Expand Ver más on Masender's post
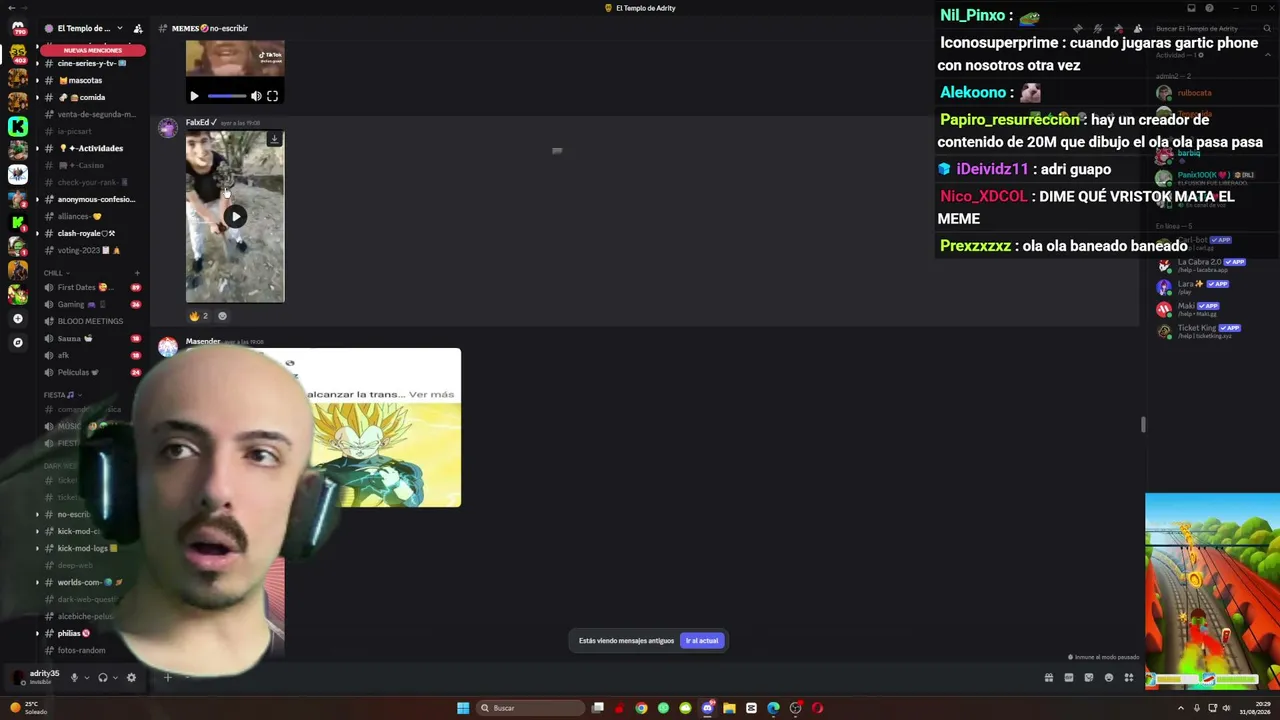This screenshot has height=720, width=1280. coord(431,394)
